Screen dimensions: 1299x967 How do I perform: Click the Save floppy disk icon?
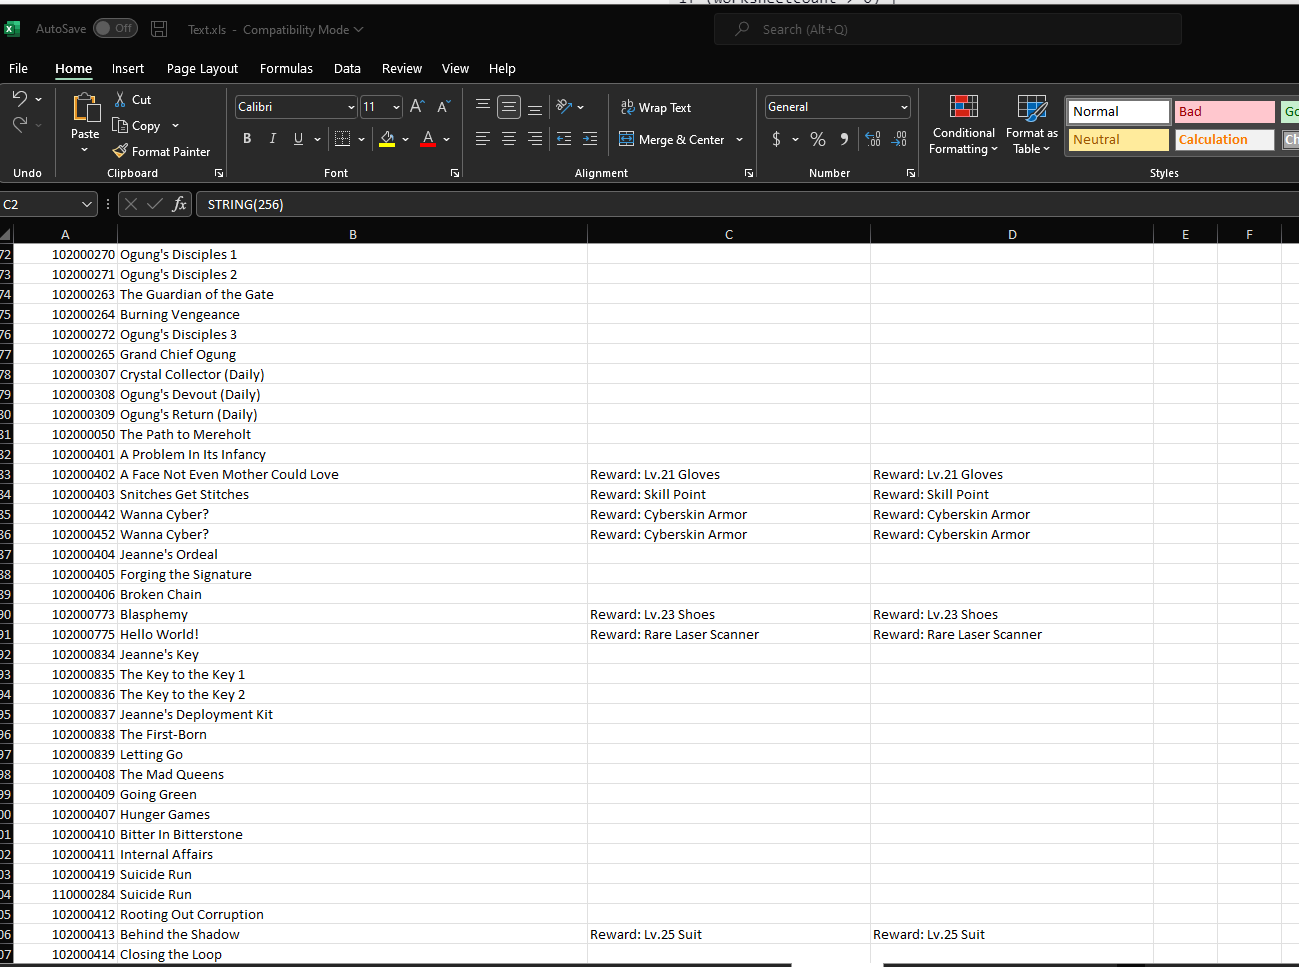pos(159,29)
